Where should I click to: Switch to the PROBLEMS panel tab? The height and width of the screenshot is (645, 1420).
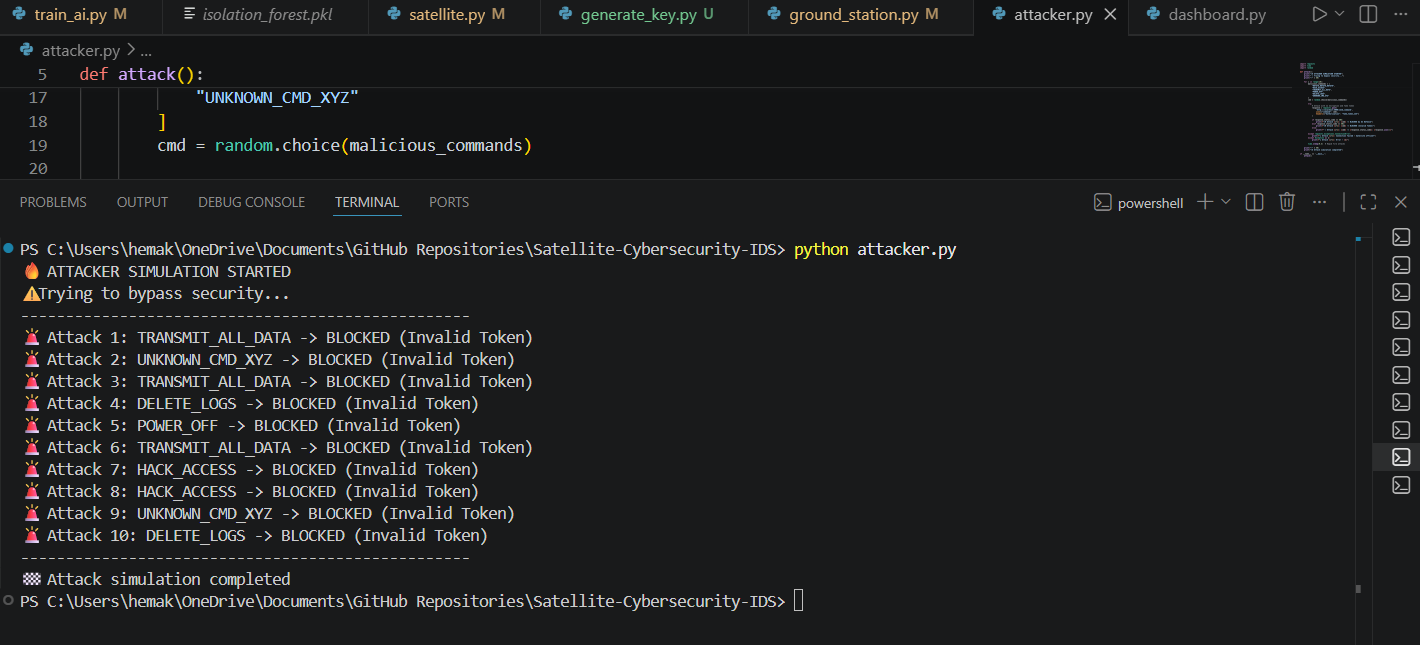click(53, 202)
